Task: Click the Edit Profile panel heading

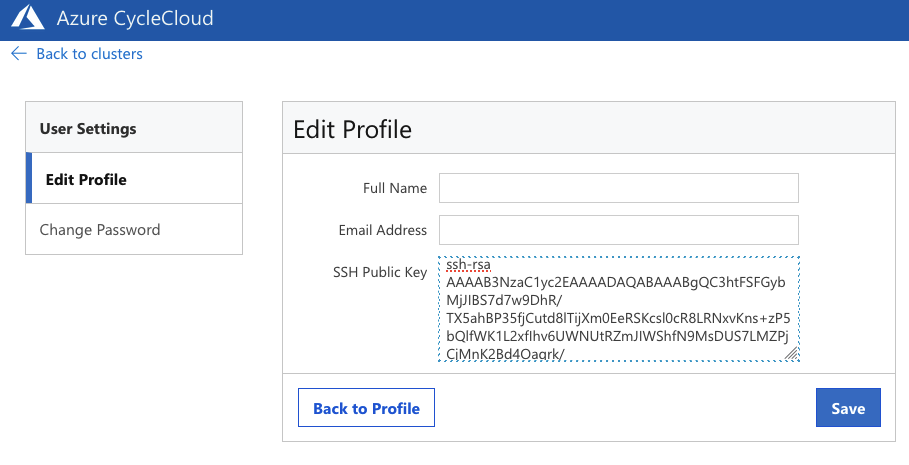Action: click(352, 129)
